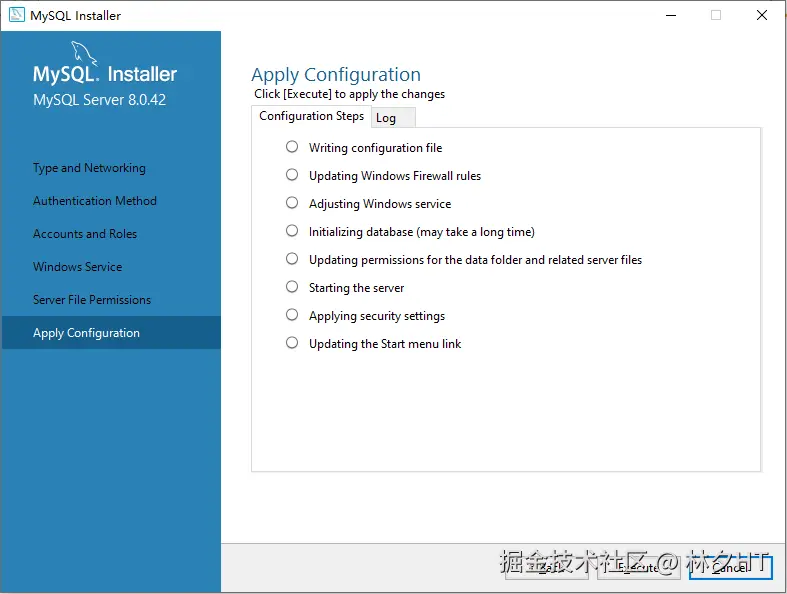Go to Windows Service sidebar step

77,267
